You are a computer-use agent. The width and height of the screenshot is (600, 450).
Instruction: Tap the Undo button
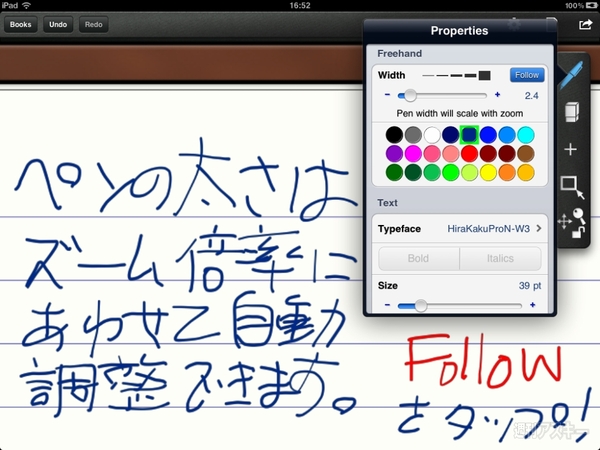[58, 24]
